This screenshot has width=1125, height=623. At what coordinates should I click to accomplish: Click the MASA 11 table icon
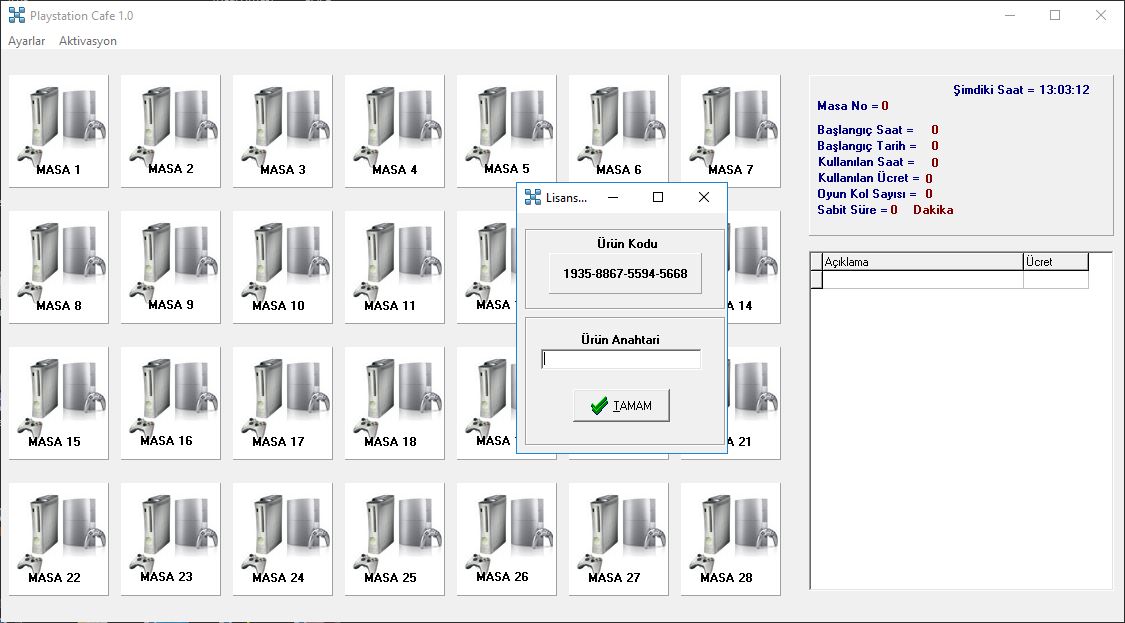pos(395,267)
